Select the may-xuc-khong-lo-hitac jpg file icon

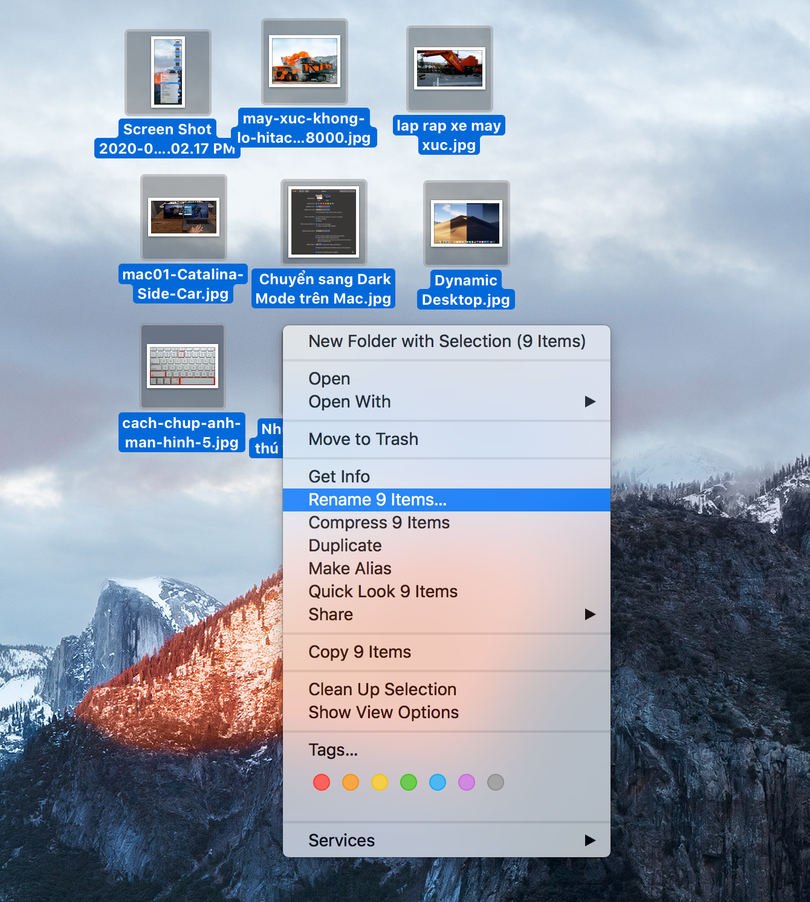coord(304,61)
